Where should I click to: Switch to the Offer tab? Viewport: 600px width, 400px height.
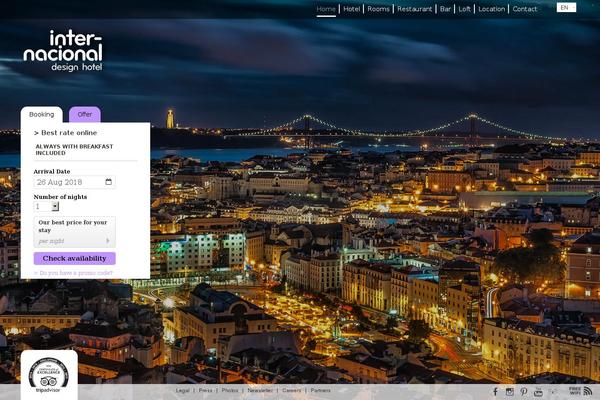pyautogui.click(x=85, y=114)
